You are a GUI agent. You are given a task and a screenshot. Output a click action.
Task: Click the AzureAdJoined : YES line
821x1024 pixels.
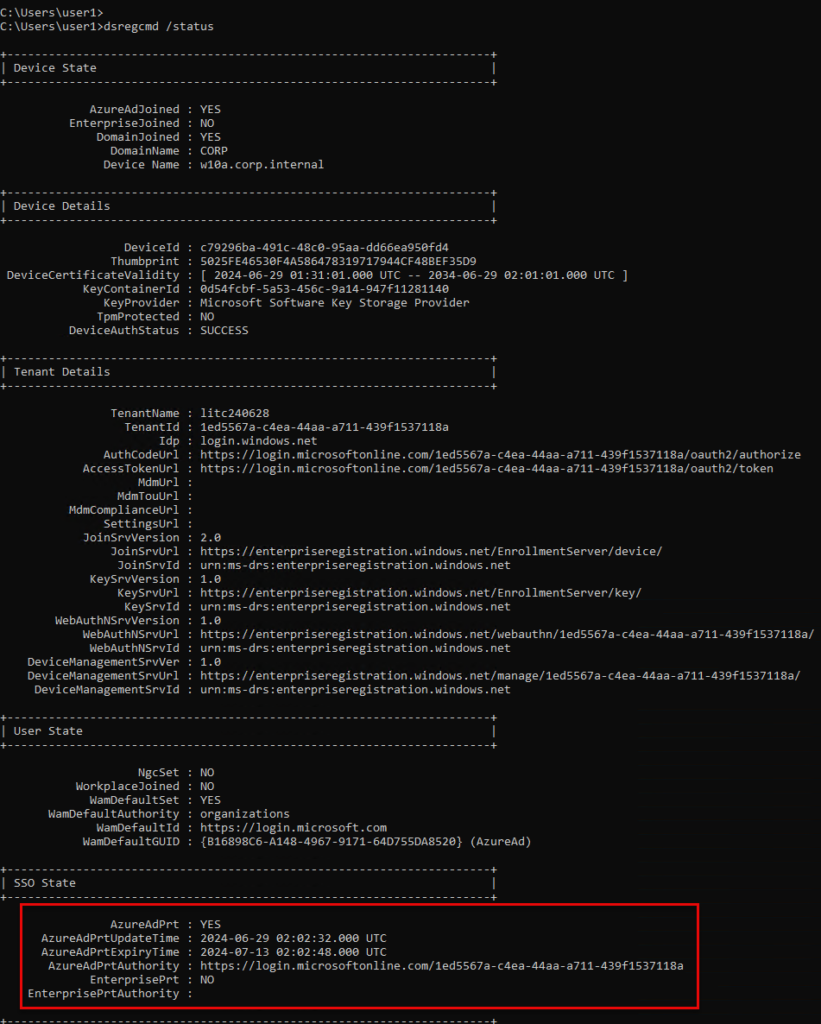click(155, 109)
